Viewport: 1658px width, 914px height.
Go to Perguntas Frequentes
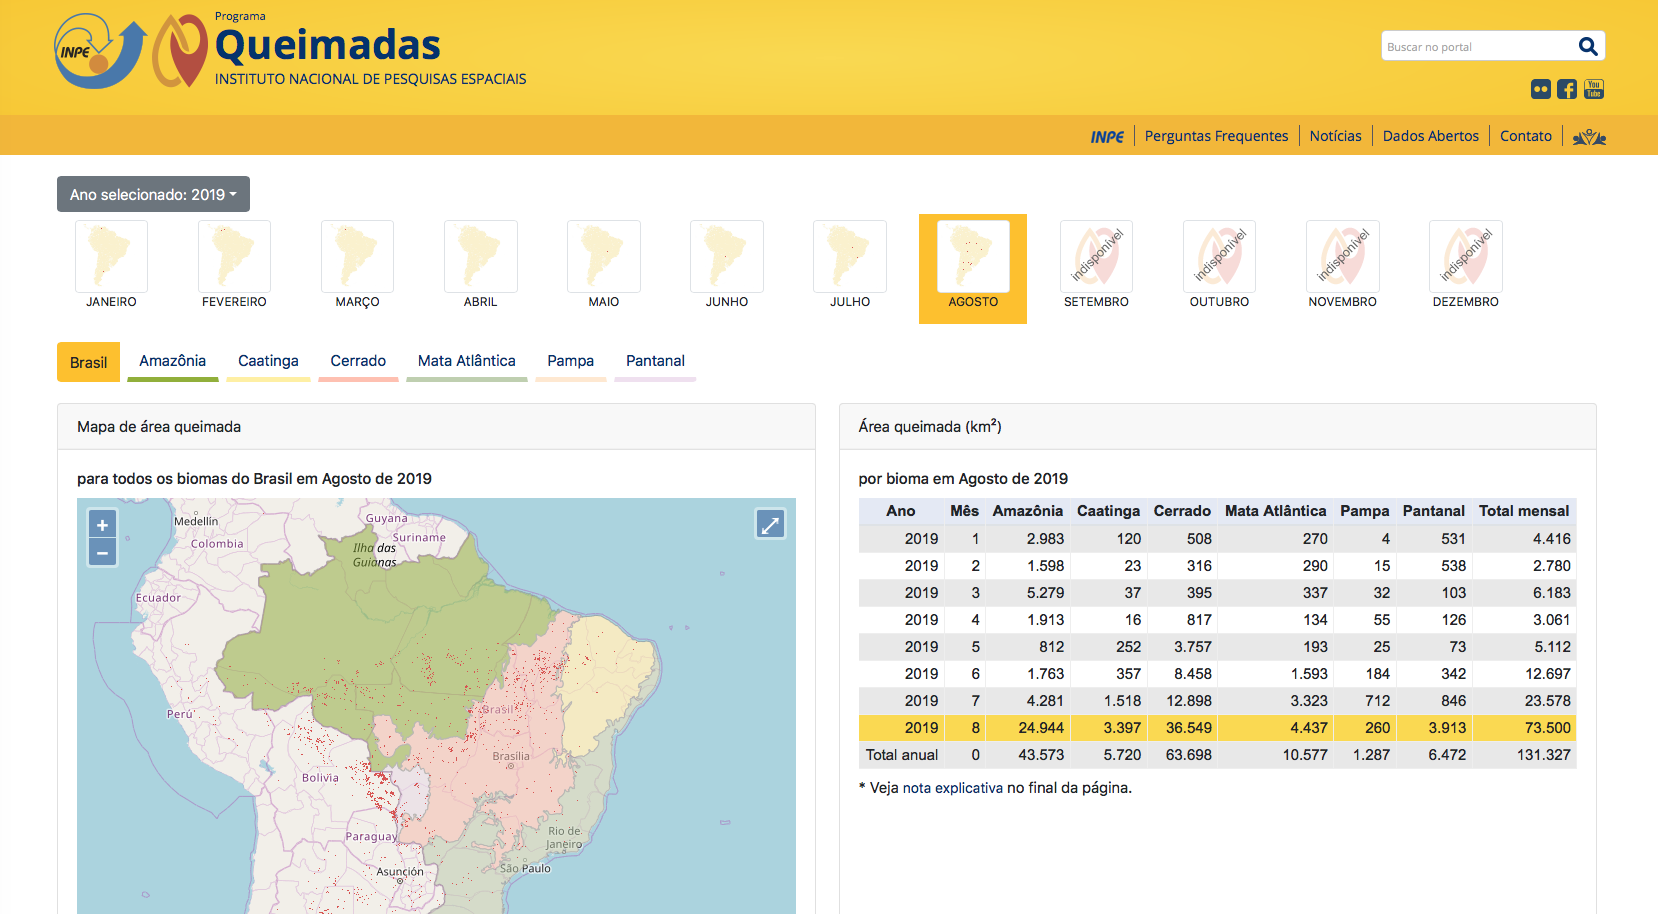tap(1216, 136)
